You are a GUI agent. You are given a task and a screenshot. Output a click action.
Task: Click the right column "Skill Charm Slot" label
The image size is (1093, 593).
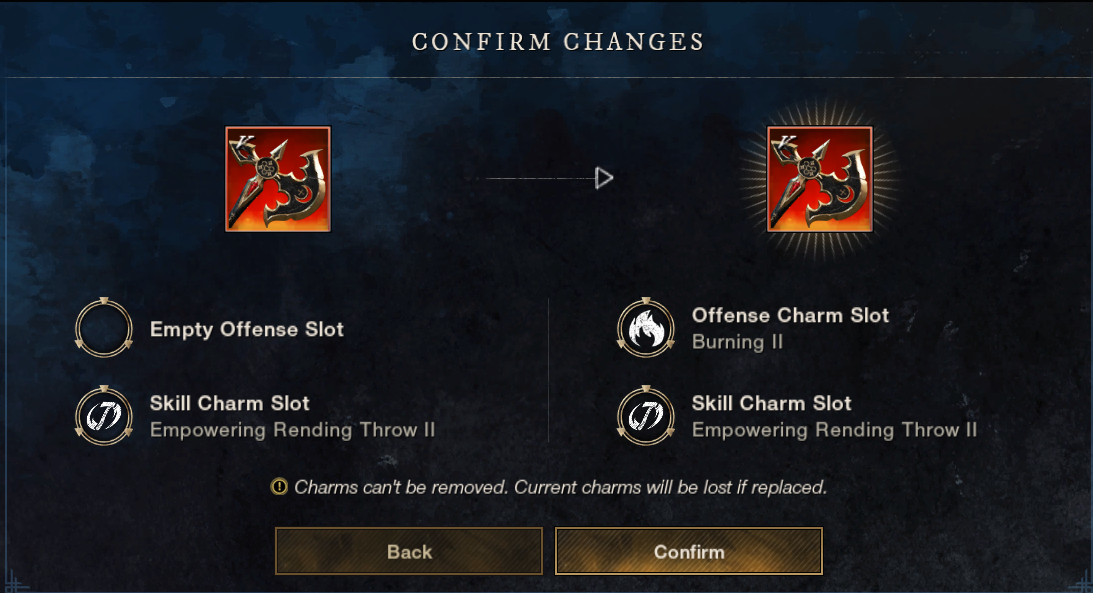[772, 403]
